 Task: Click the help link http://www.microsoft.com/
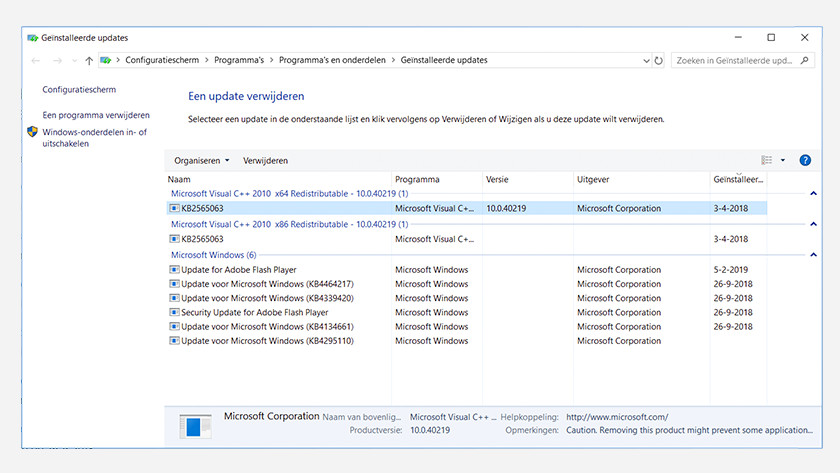[x=617, y=417]
